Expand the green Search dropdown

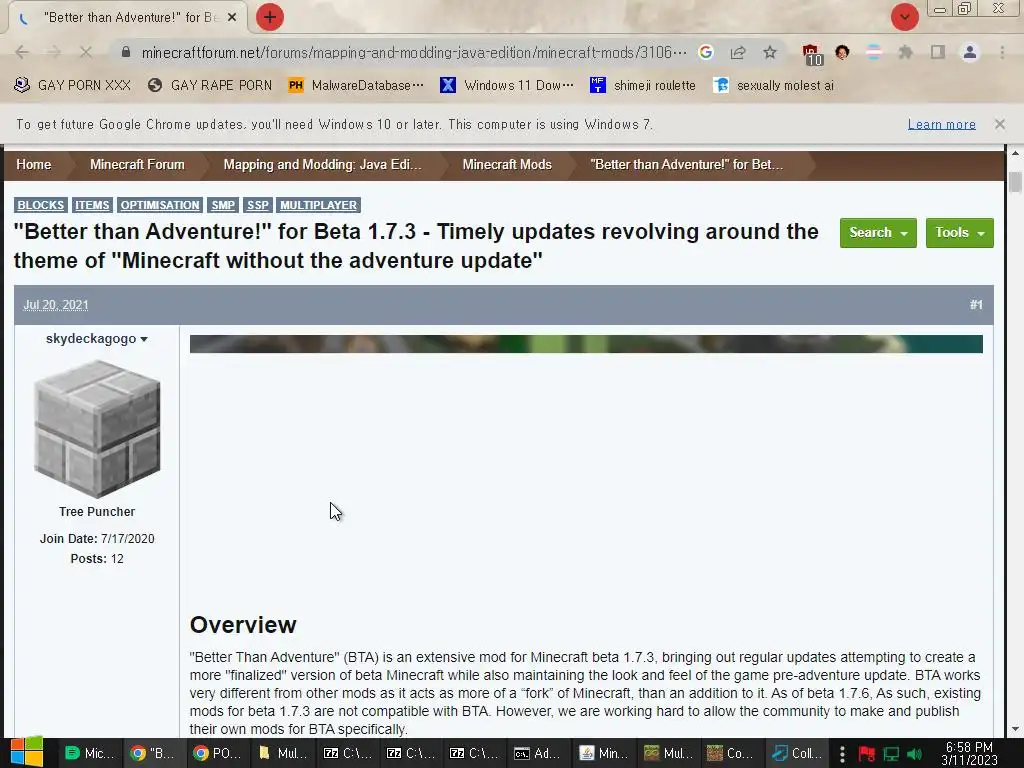878,233
